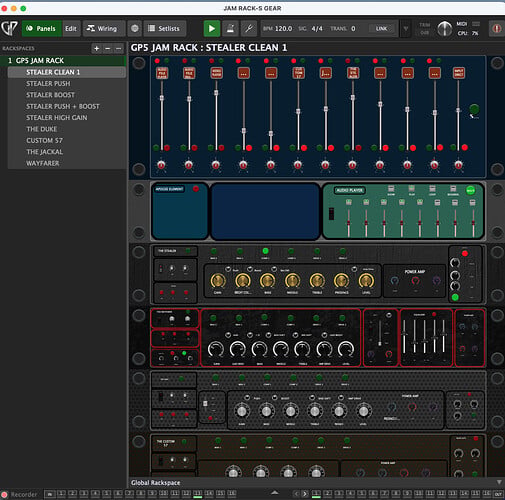The height and width of the screenshot is (500, 505).
Task: Select the STEALER PUSH + BOOST variation
Action: (x=67, y=106)
